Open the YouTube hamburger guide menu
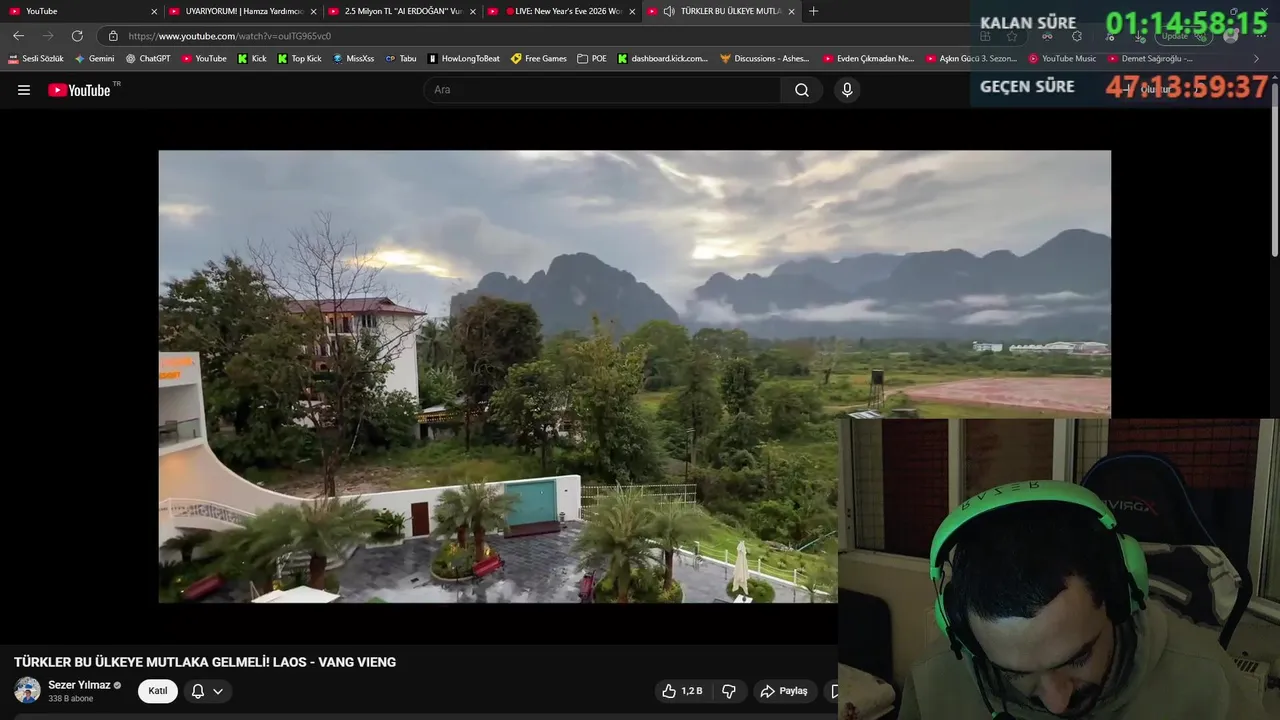Image resolution: width=1280 pixels, height=720 pixels. click(x=24, y=90)
